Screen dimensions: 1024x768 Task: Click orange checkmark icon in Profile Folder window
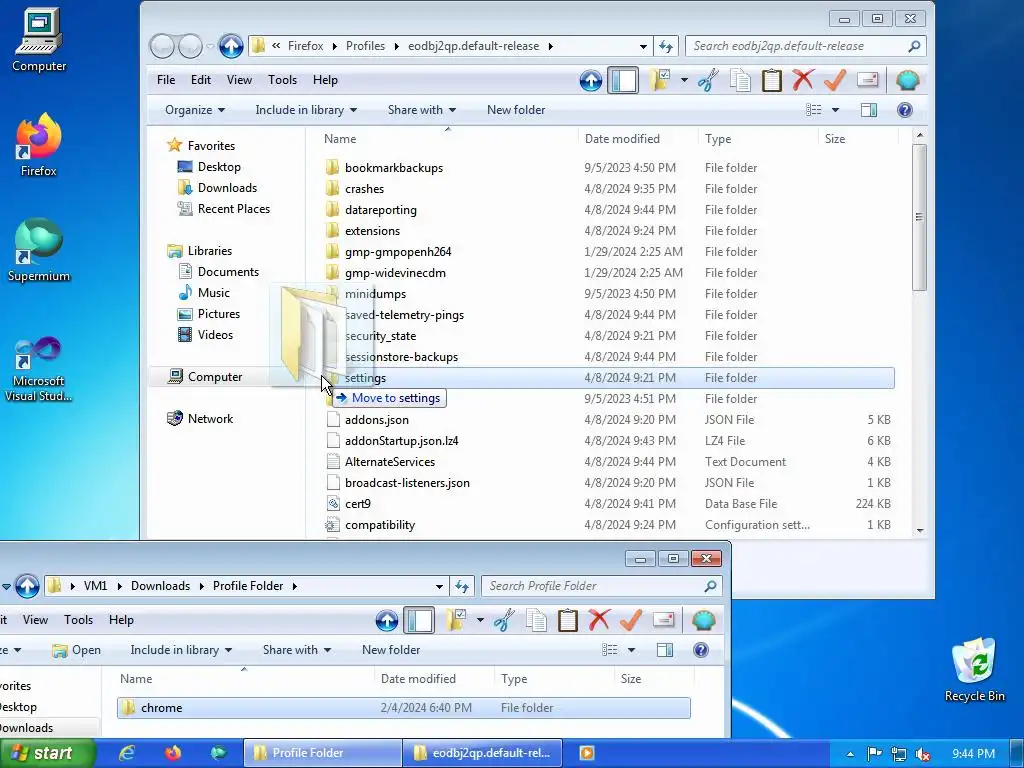[631, 620]
